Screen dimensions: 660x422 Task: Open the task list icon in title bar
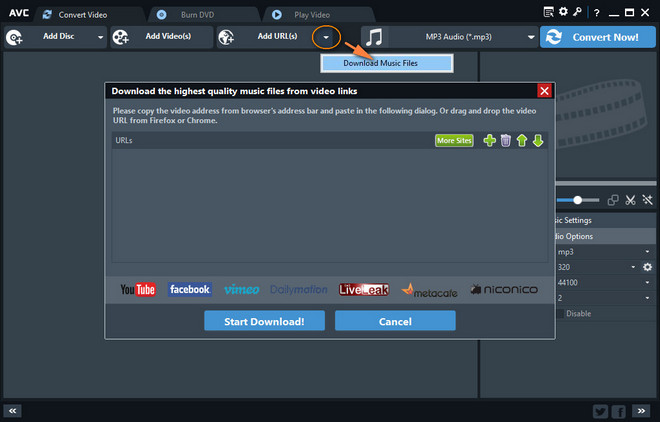click(x=548, y=12)
